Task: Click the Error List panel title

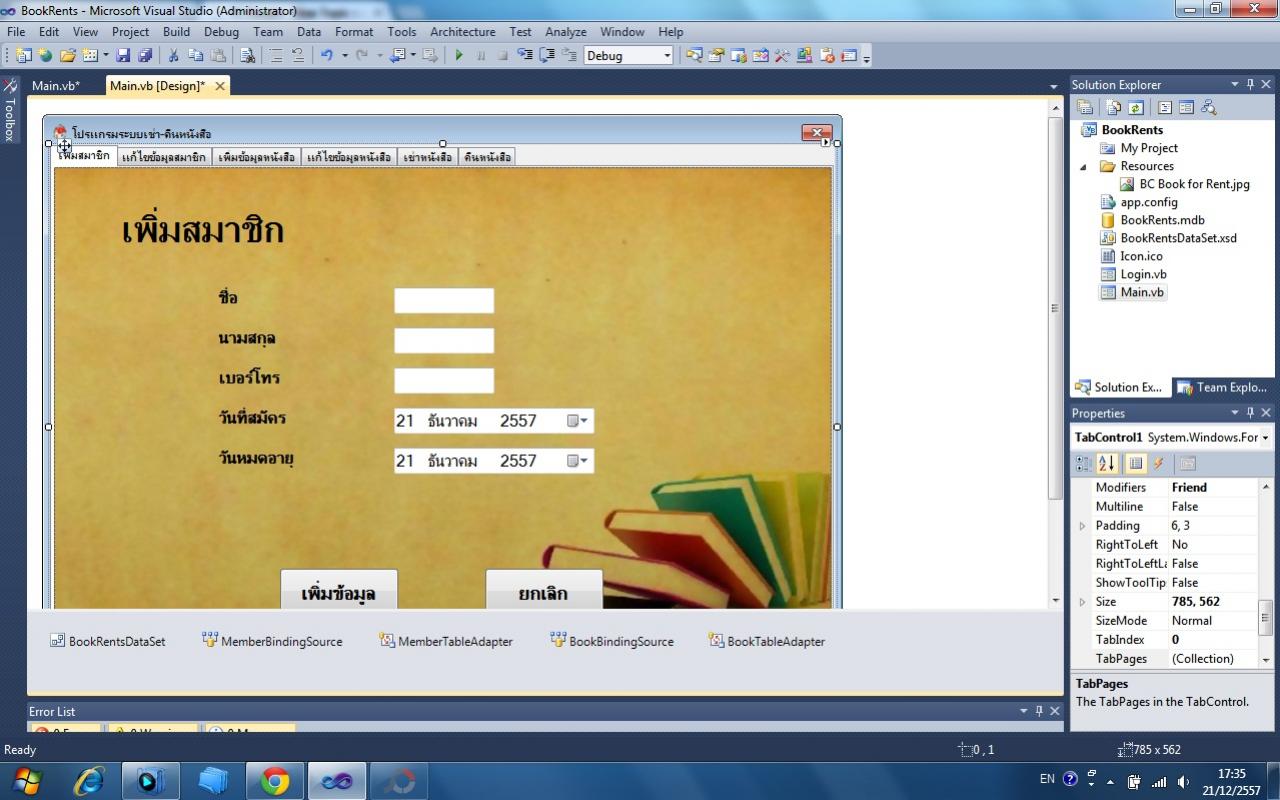Action: tap(52, 712)
